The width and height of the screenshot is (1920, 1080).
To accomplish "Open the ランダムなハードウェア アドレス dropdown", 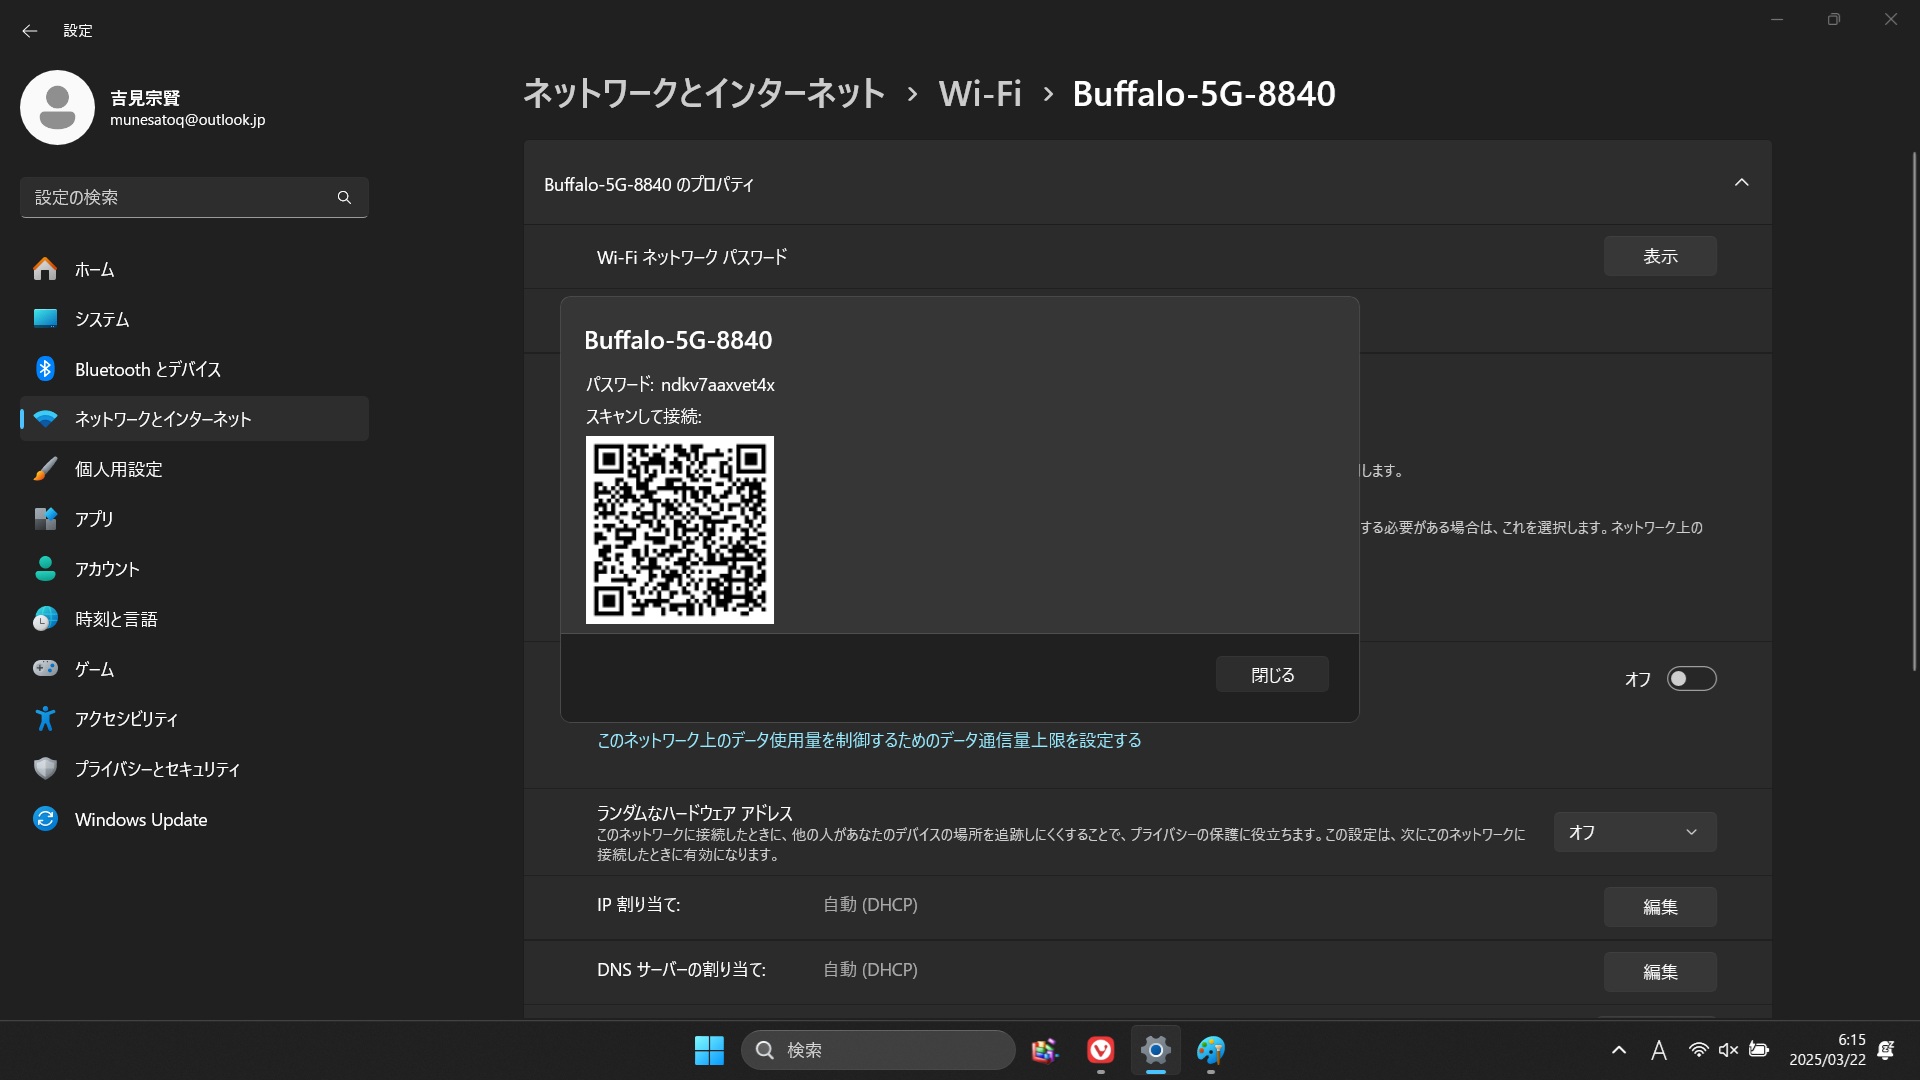I will pyautogui.click(x=1634, y=832).
